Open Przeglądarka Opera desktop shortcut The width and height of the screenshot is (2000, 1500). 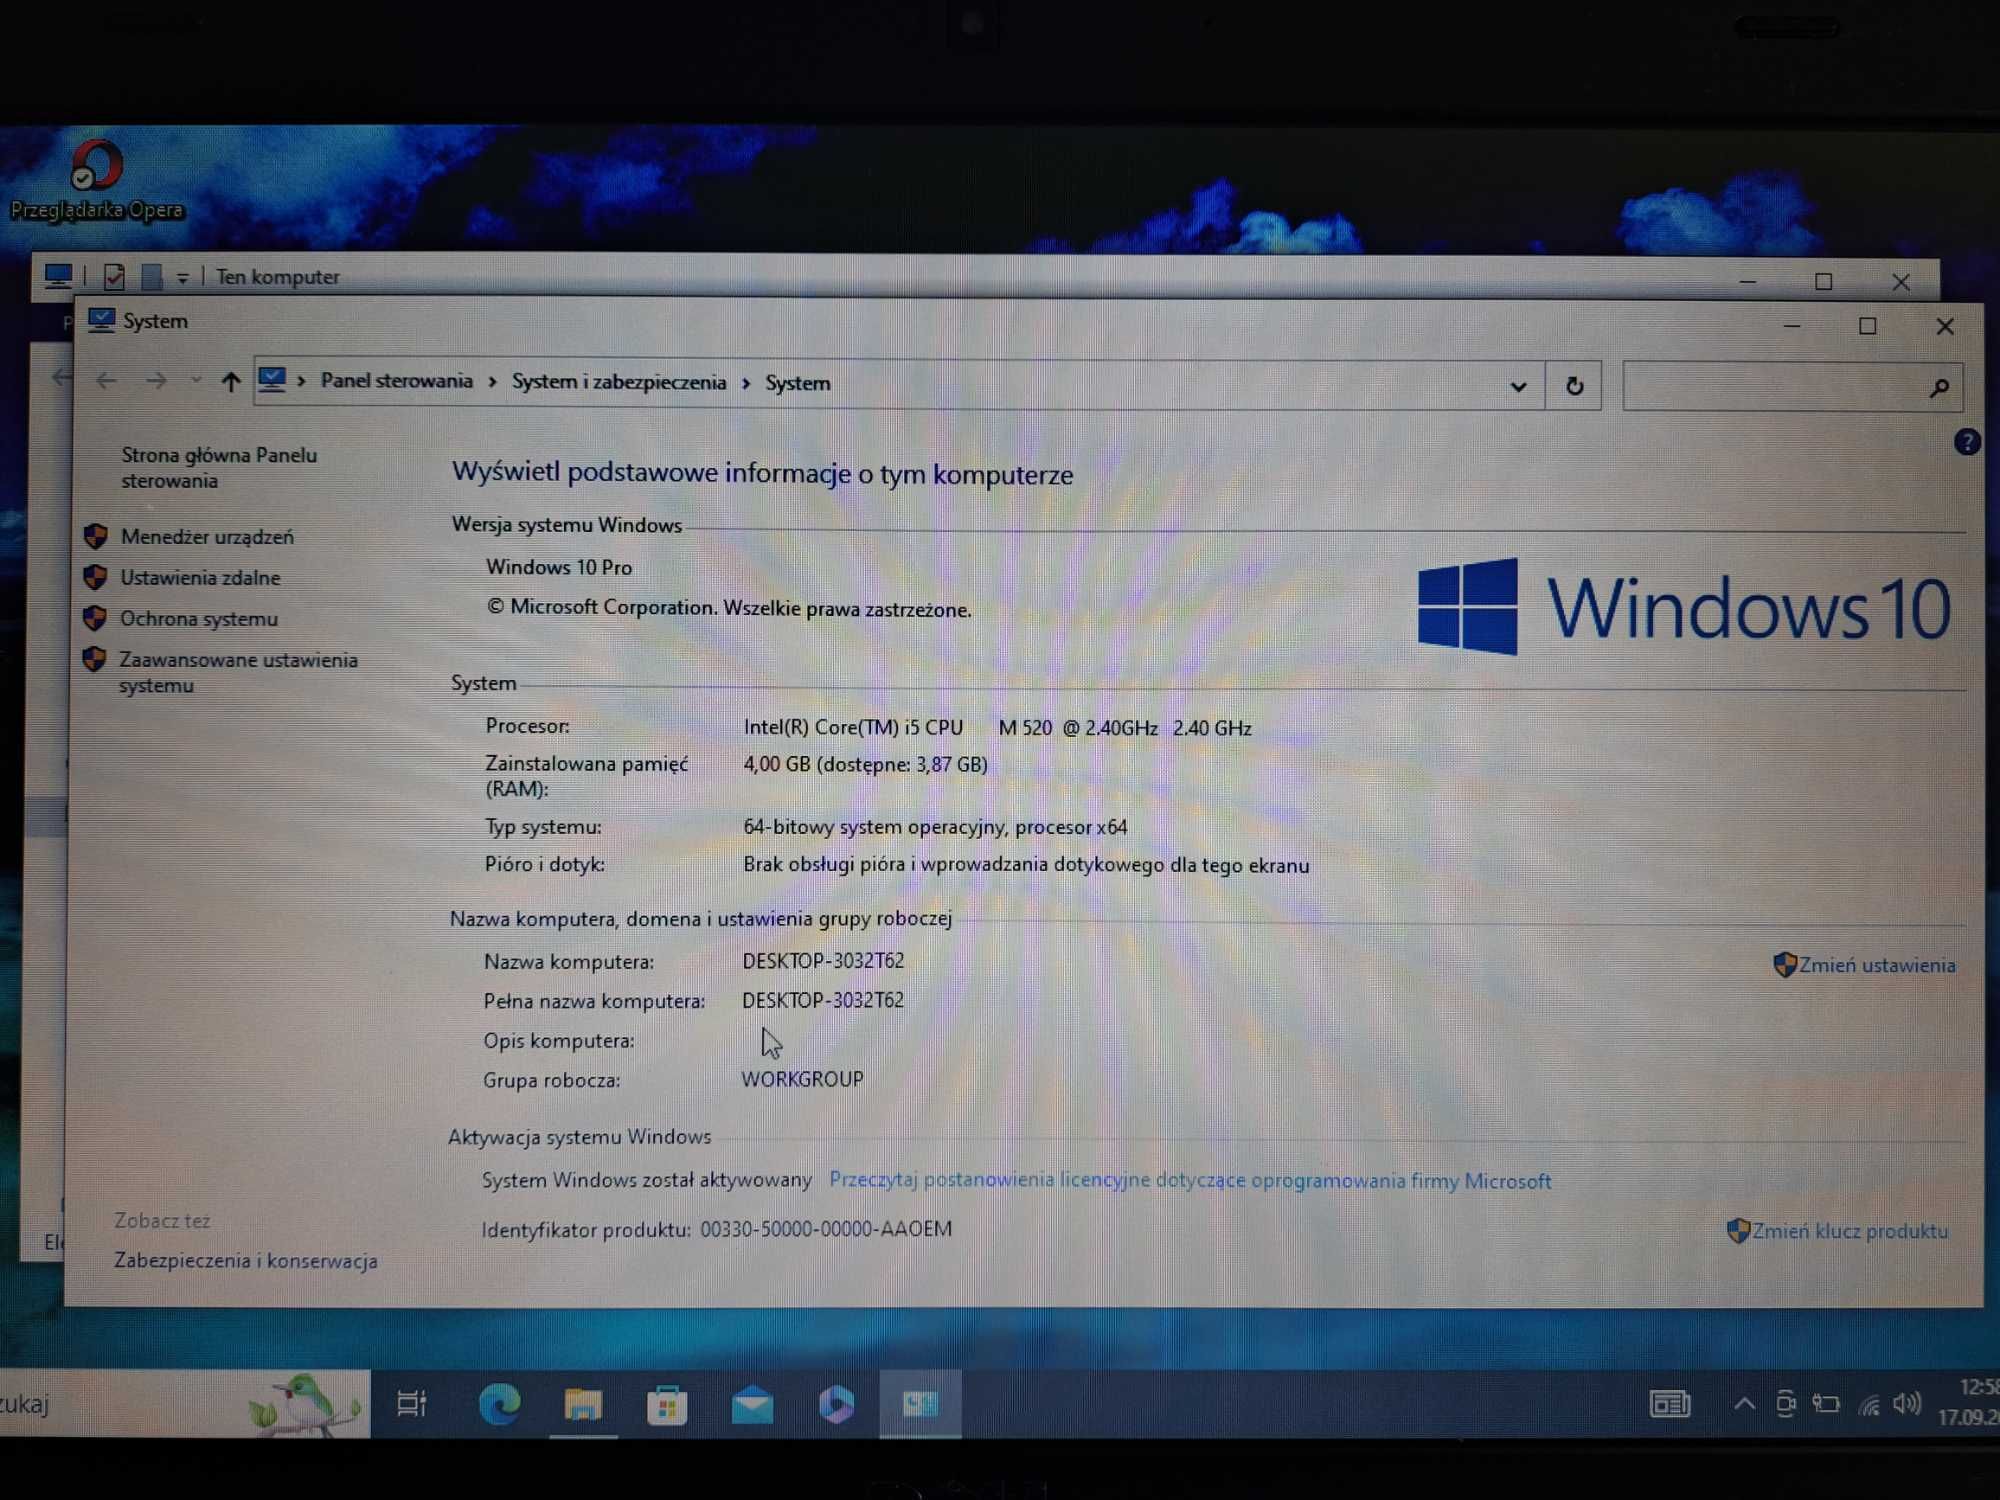click(97, 181)
